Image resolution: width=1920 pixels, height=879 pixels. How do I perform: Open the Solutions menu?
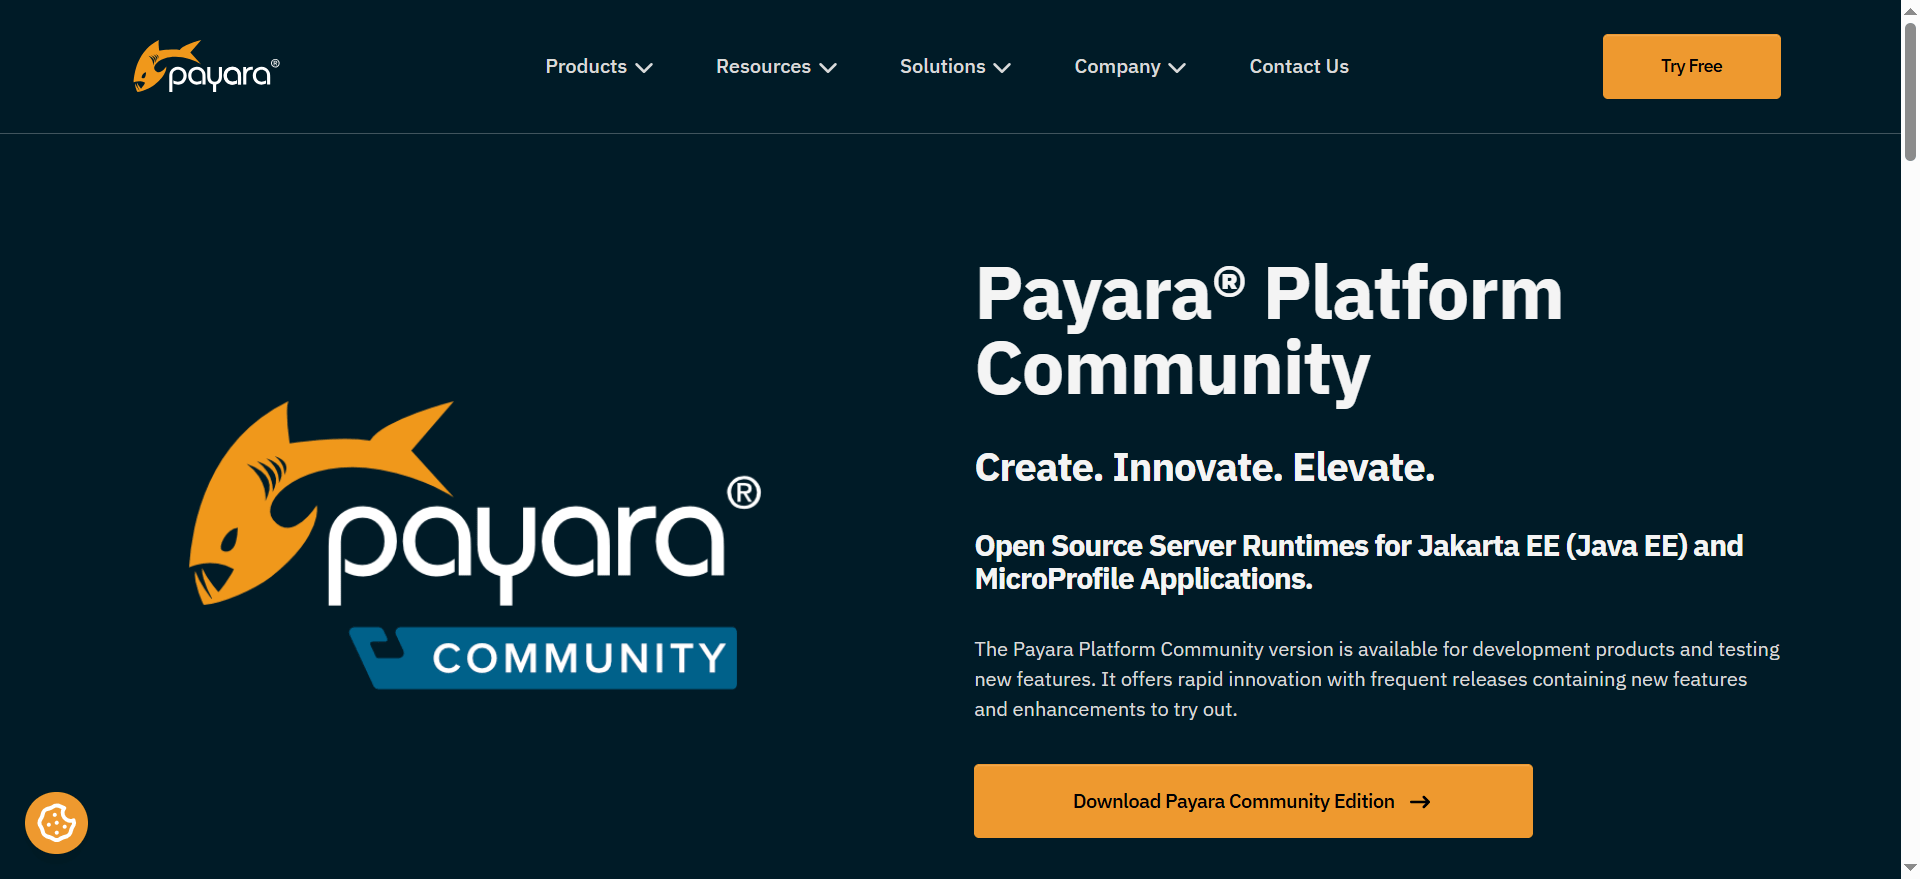point(955,66)
